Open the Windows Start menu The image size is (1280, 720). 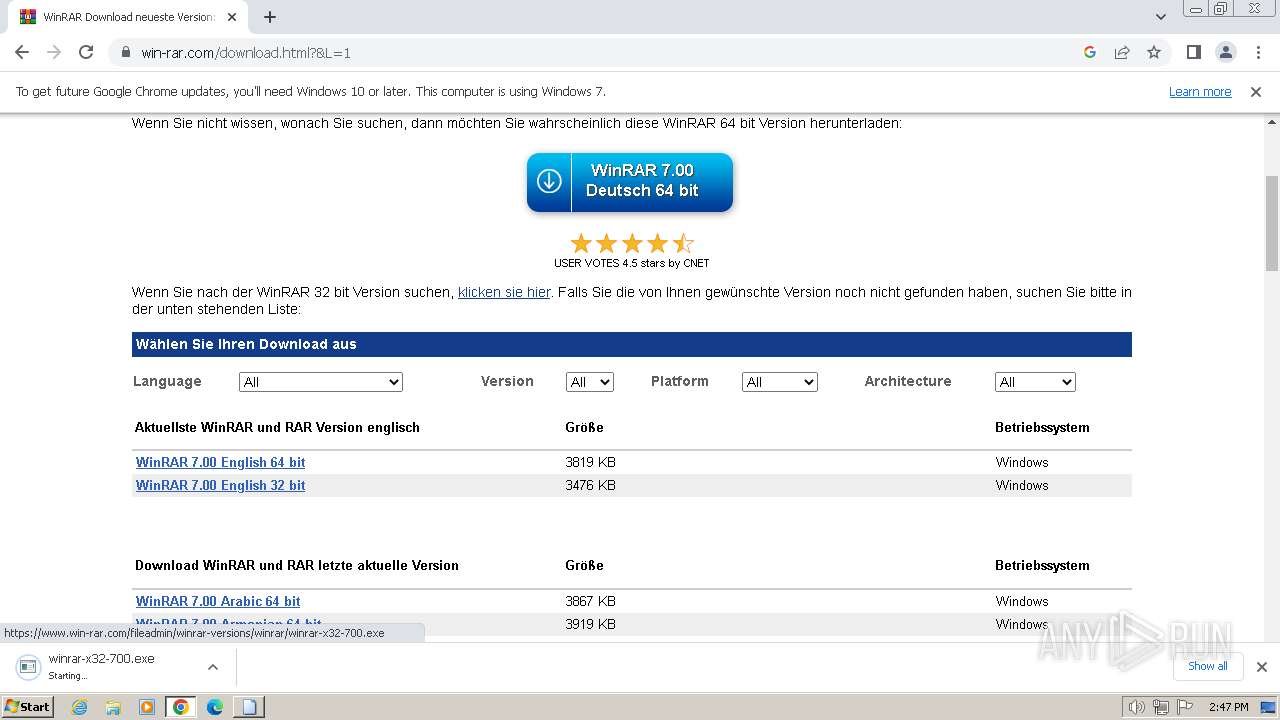(28, 707)
